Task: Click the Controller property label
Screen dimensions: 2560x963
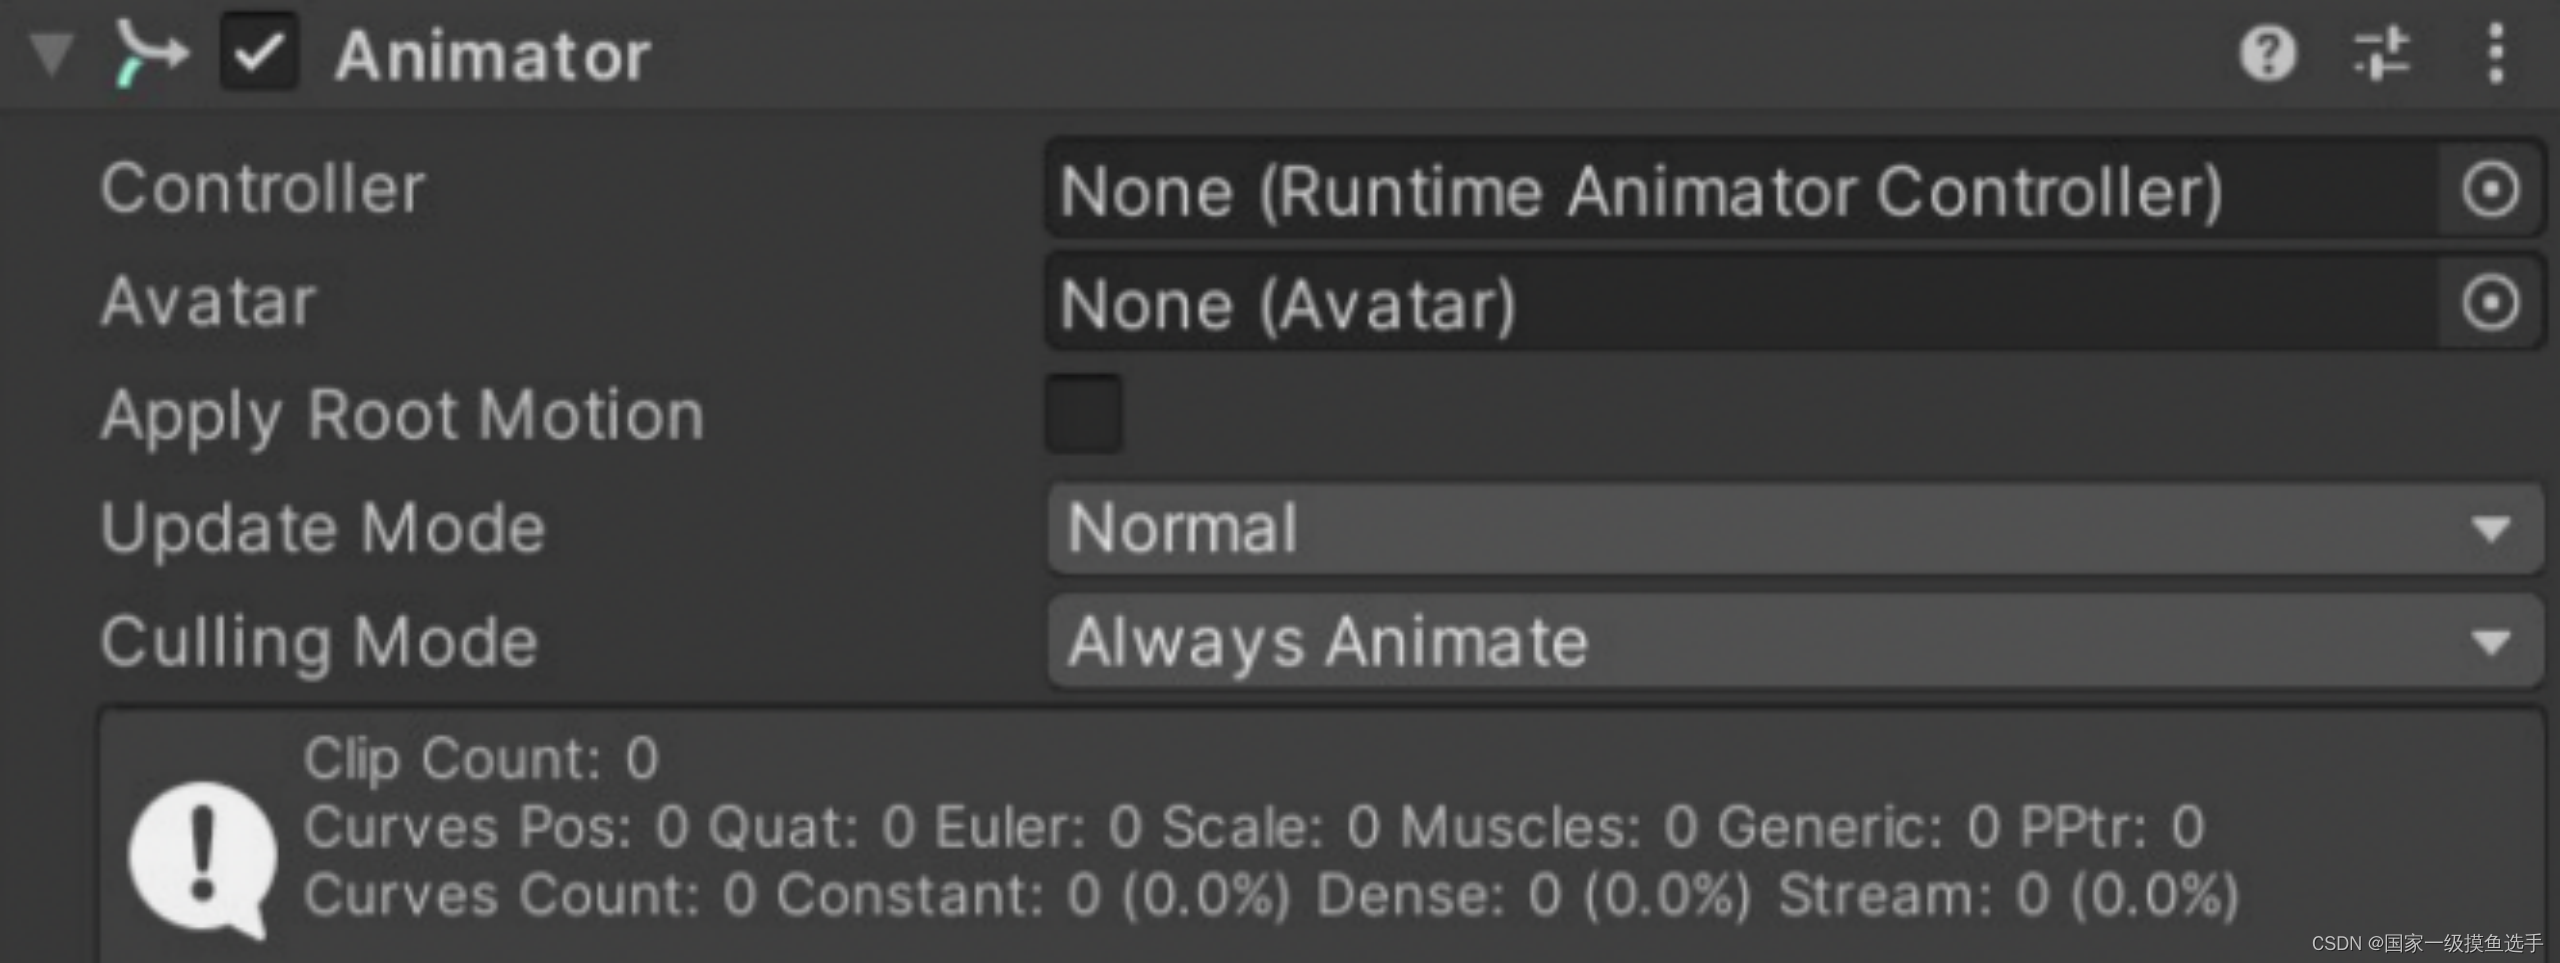Action: (x=263, y=188)
